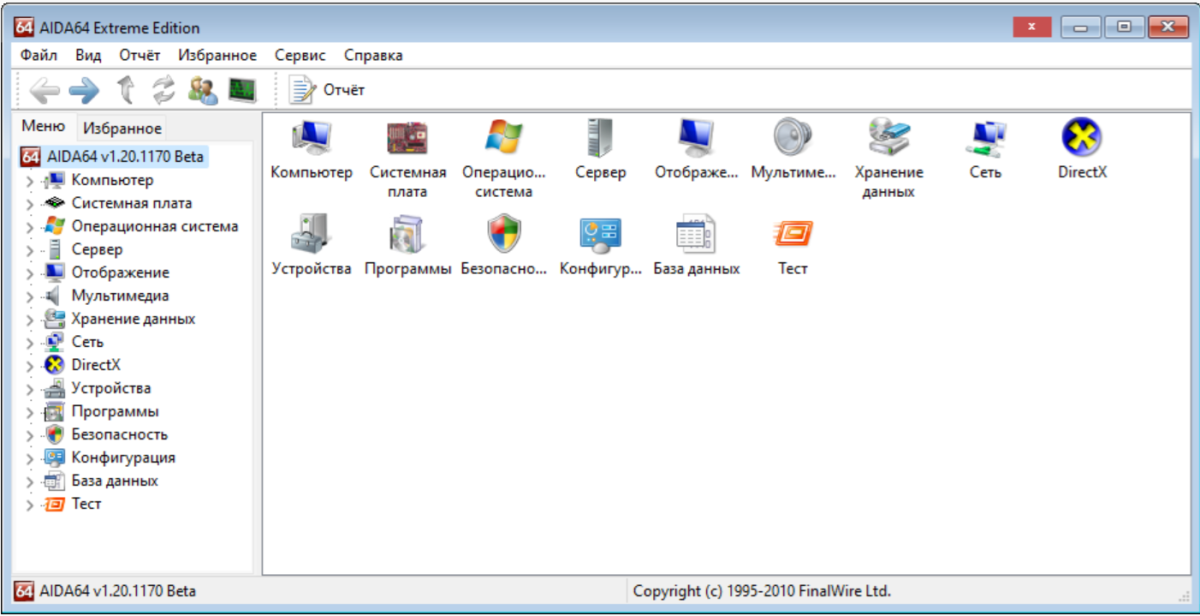Open the Вид menu

[x=88, y=55]
